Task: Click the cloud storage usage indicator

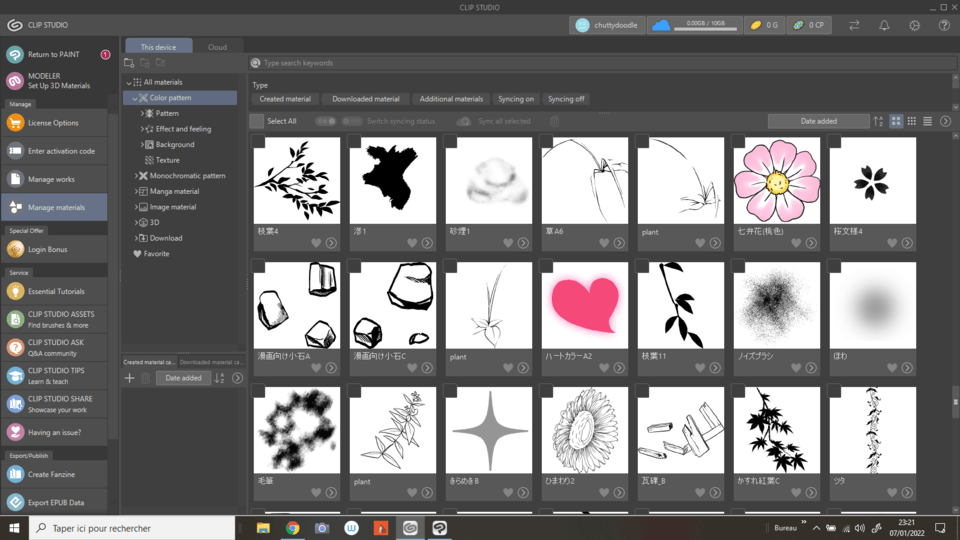Action: coord(694,25)
